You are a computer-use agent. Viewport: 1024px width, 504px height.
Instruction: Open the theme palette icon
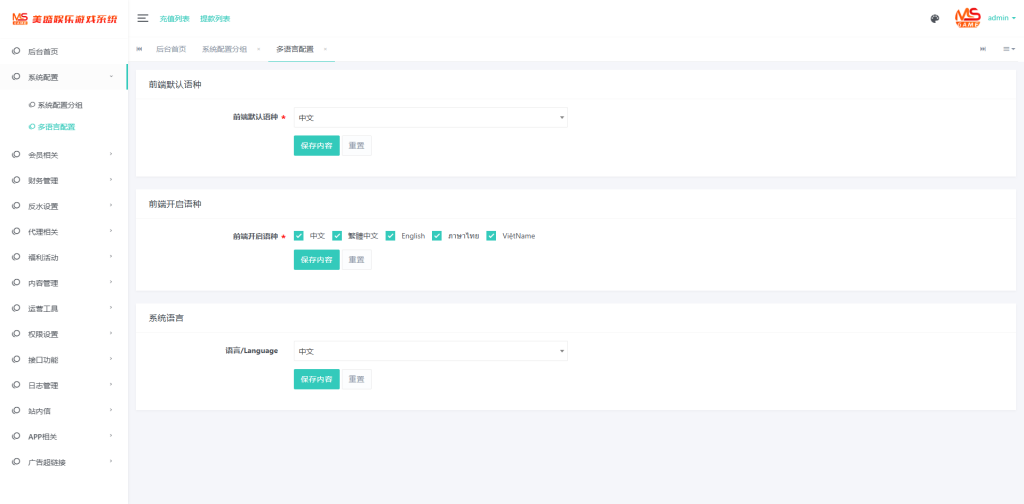[935, 18]
